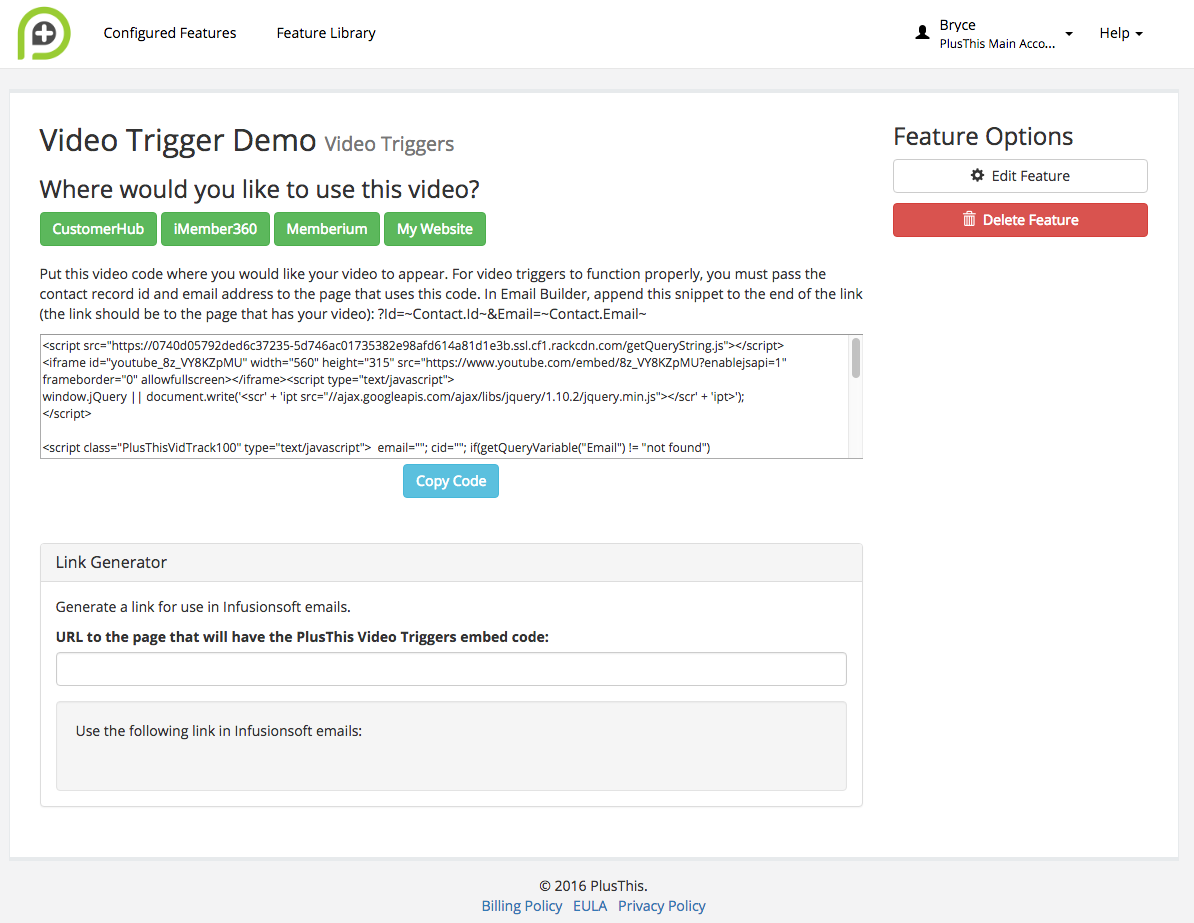Open the Bryce account dropdown caret
This screenshot has height=923, width=1194.
[x=1068, y=34]
